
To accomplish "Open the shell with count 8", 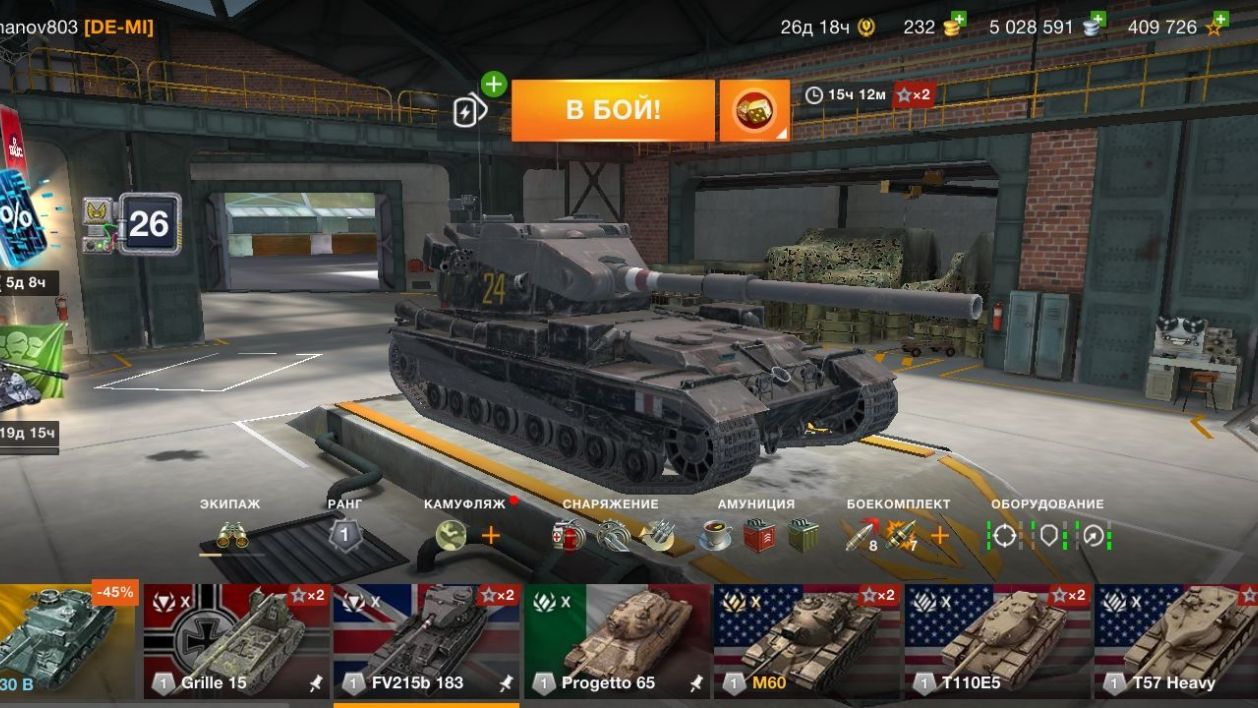I will point(861,536).
